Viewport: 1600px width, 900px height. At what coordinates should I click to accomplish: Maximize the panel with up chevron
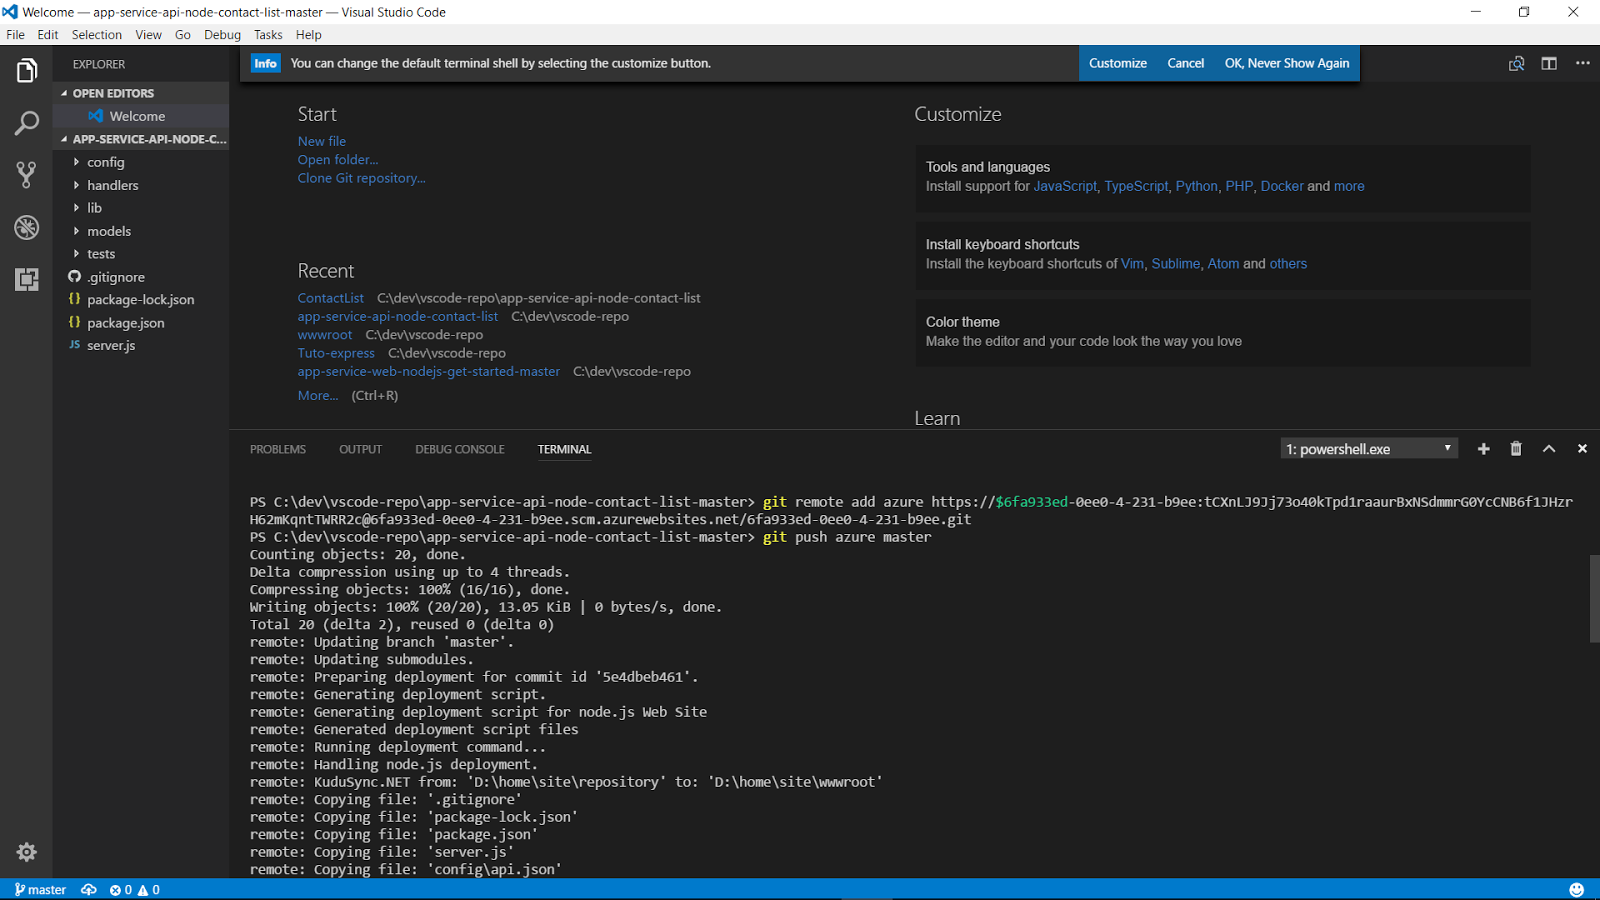click(1549, 449)
